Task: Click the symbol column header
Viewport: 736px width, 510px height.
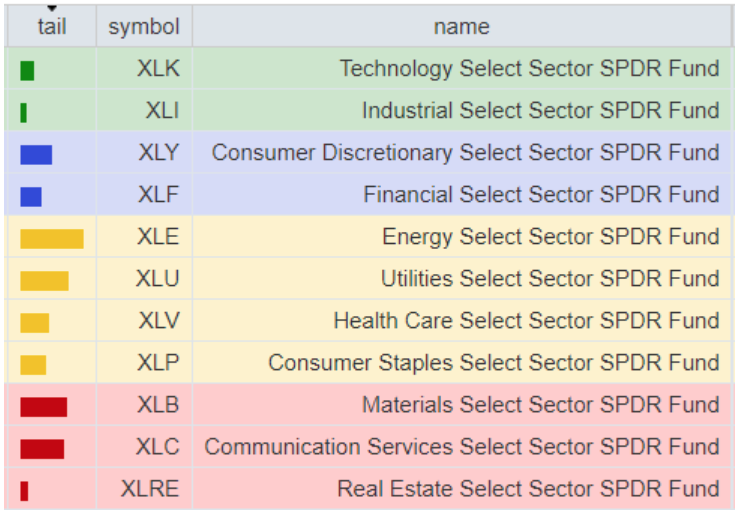Action: 144,26
